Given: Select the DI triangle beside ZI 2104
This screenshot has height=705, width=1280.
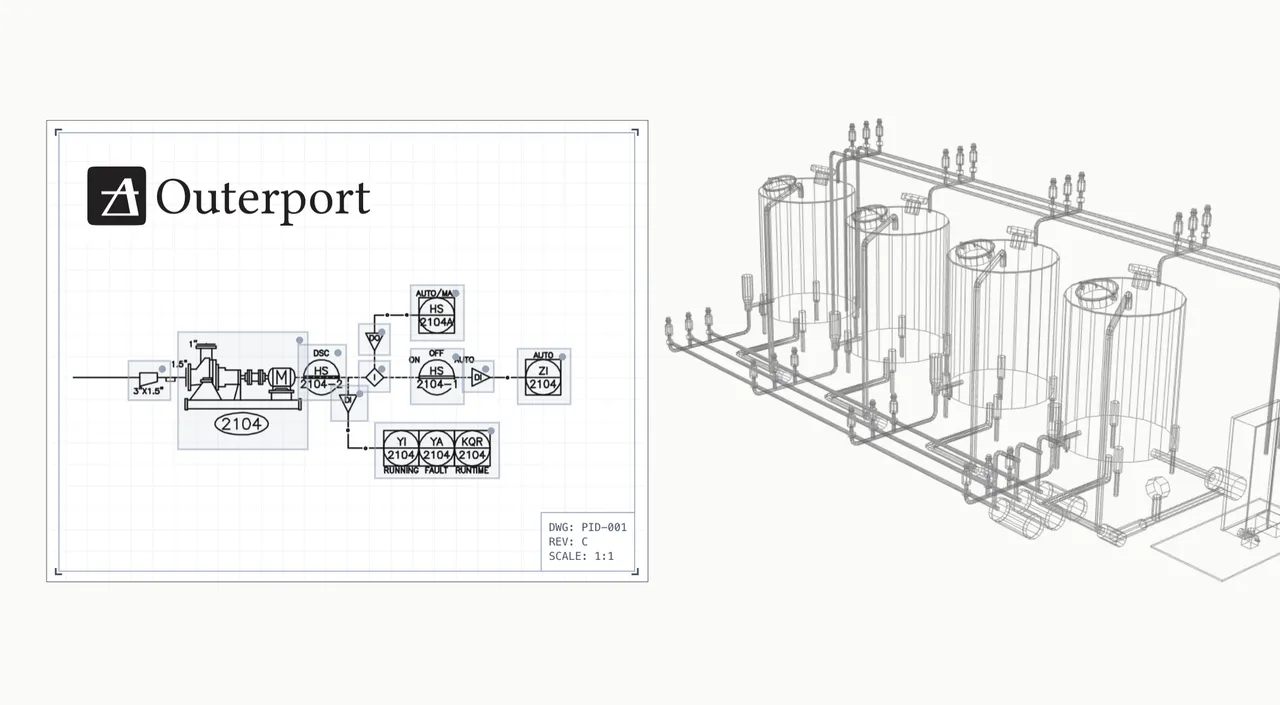Looking at the screenshot, I should [x=479, y=377].
